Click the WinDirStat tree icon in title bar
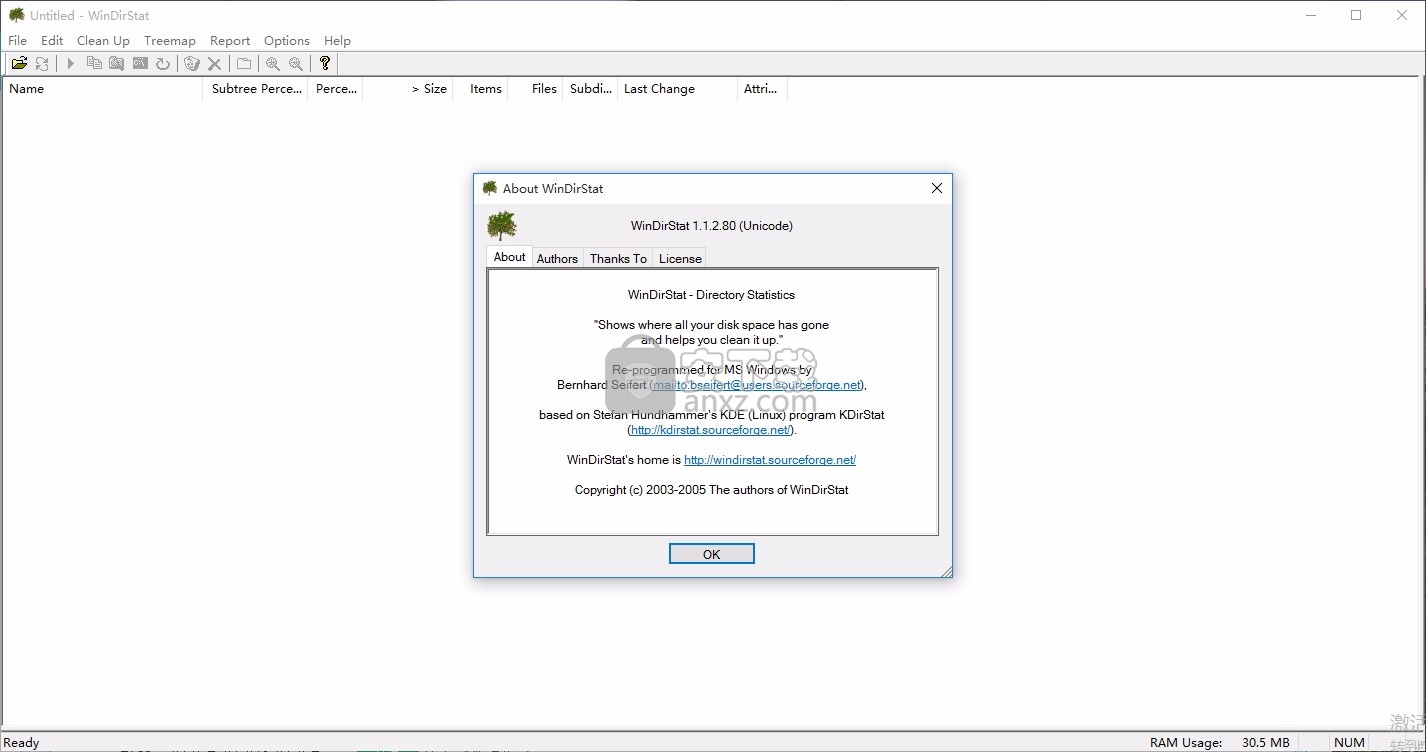The width and height of the screenshot is (1426, 752). tap(16, 15)
